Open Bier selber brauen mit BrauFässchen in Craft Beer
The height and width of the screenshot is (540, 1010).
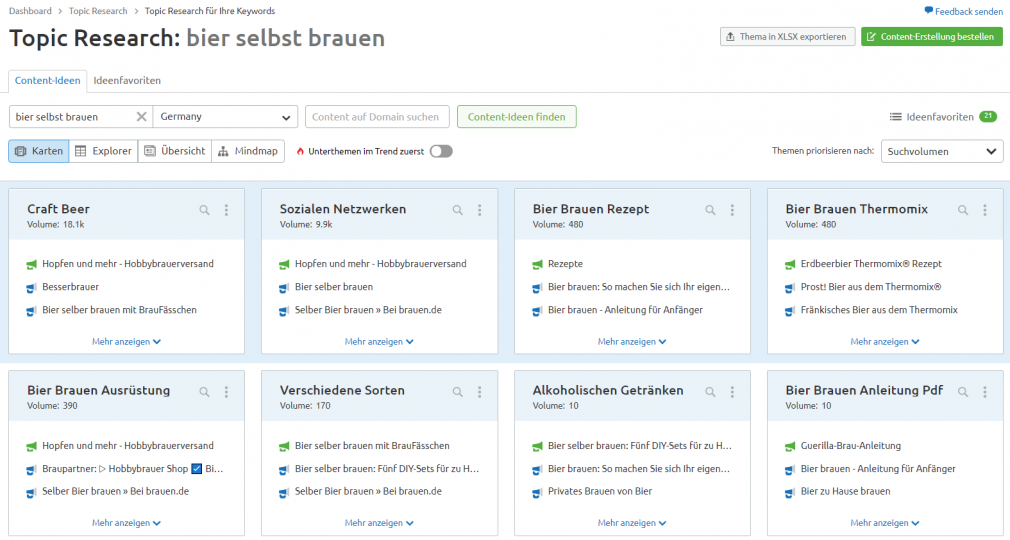[x=119, y=310]
